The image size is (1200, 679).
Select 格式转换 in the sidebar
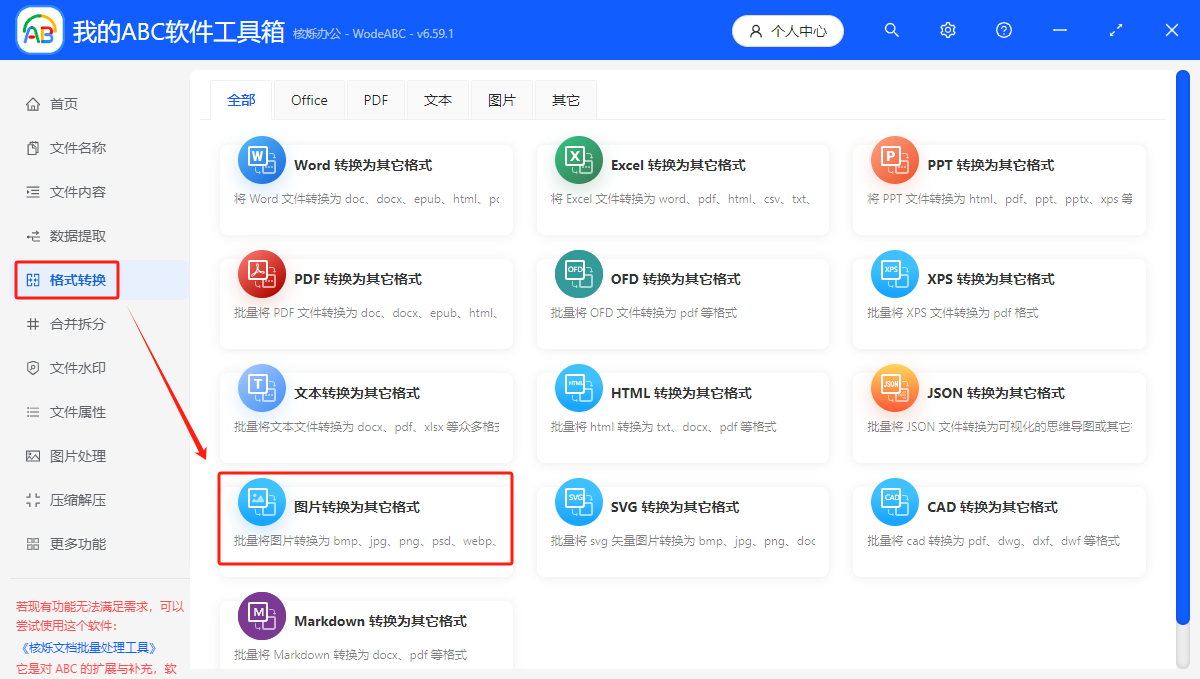[x=66, y=280]
